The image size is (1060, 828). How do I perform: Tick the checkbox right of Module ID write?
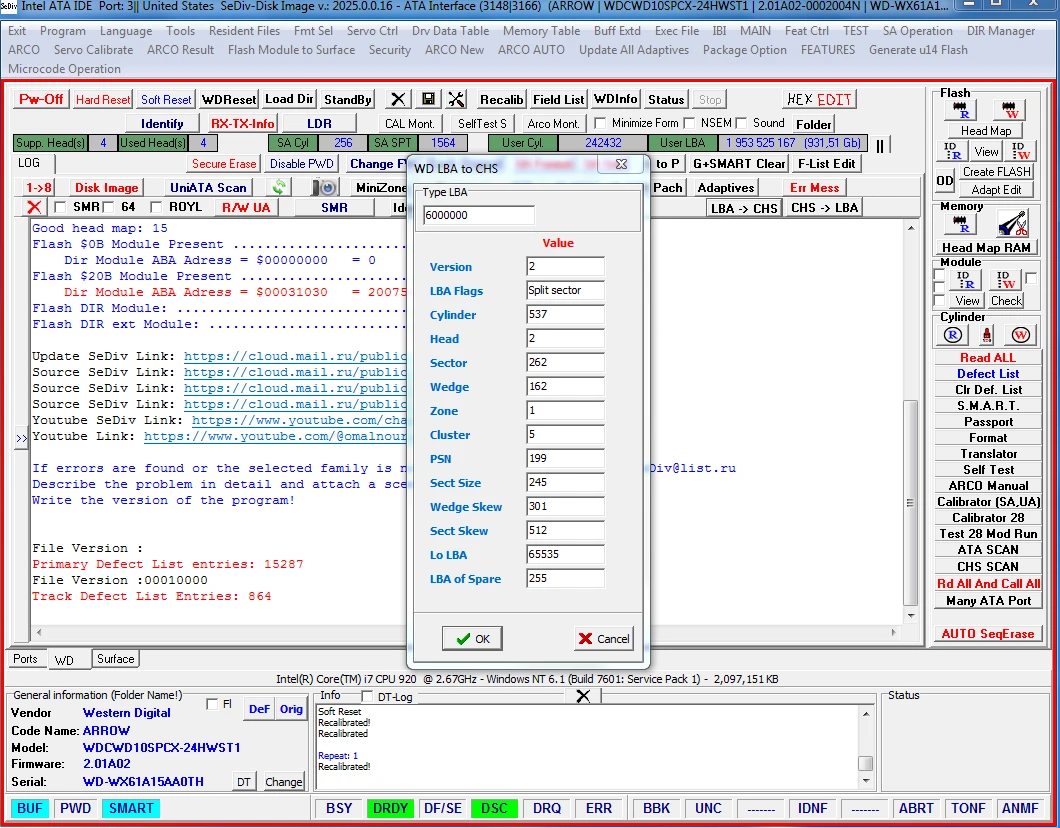point(1031,278)
